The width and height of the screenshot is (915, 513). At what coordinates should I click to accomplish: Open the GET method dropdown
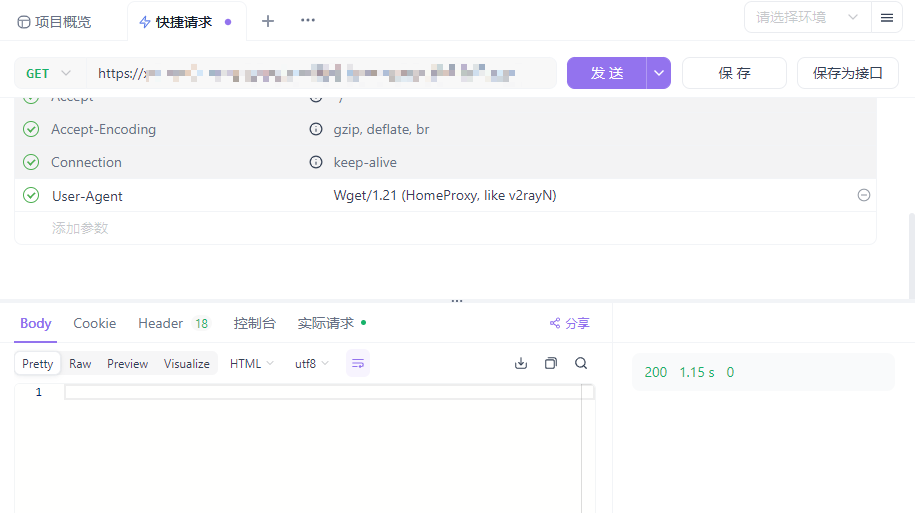49,73
